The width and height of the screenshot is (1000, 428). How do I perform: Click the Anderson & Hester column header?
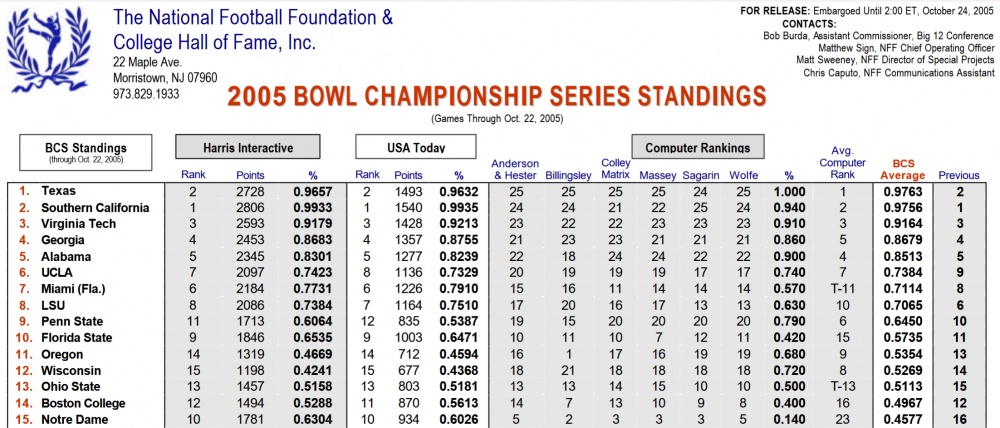515,169
